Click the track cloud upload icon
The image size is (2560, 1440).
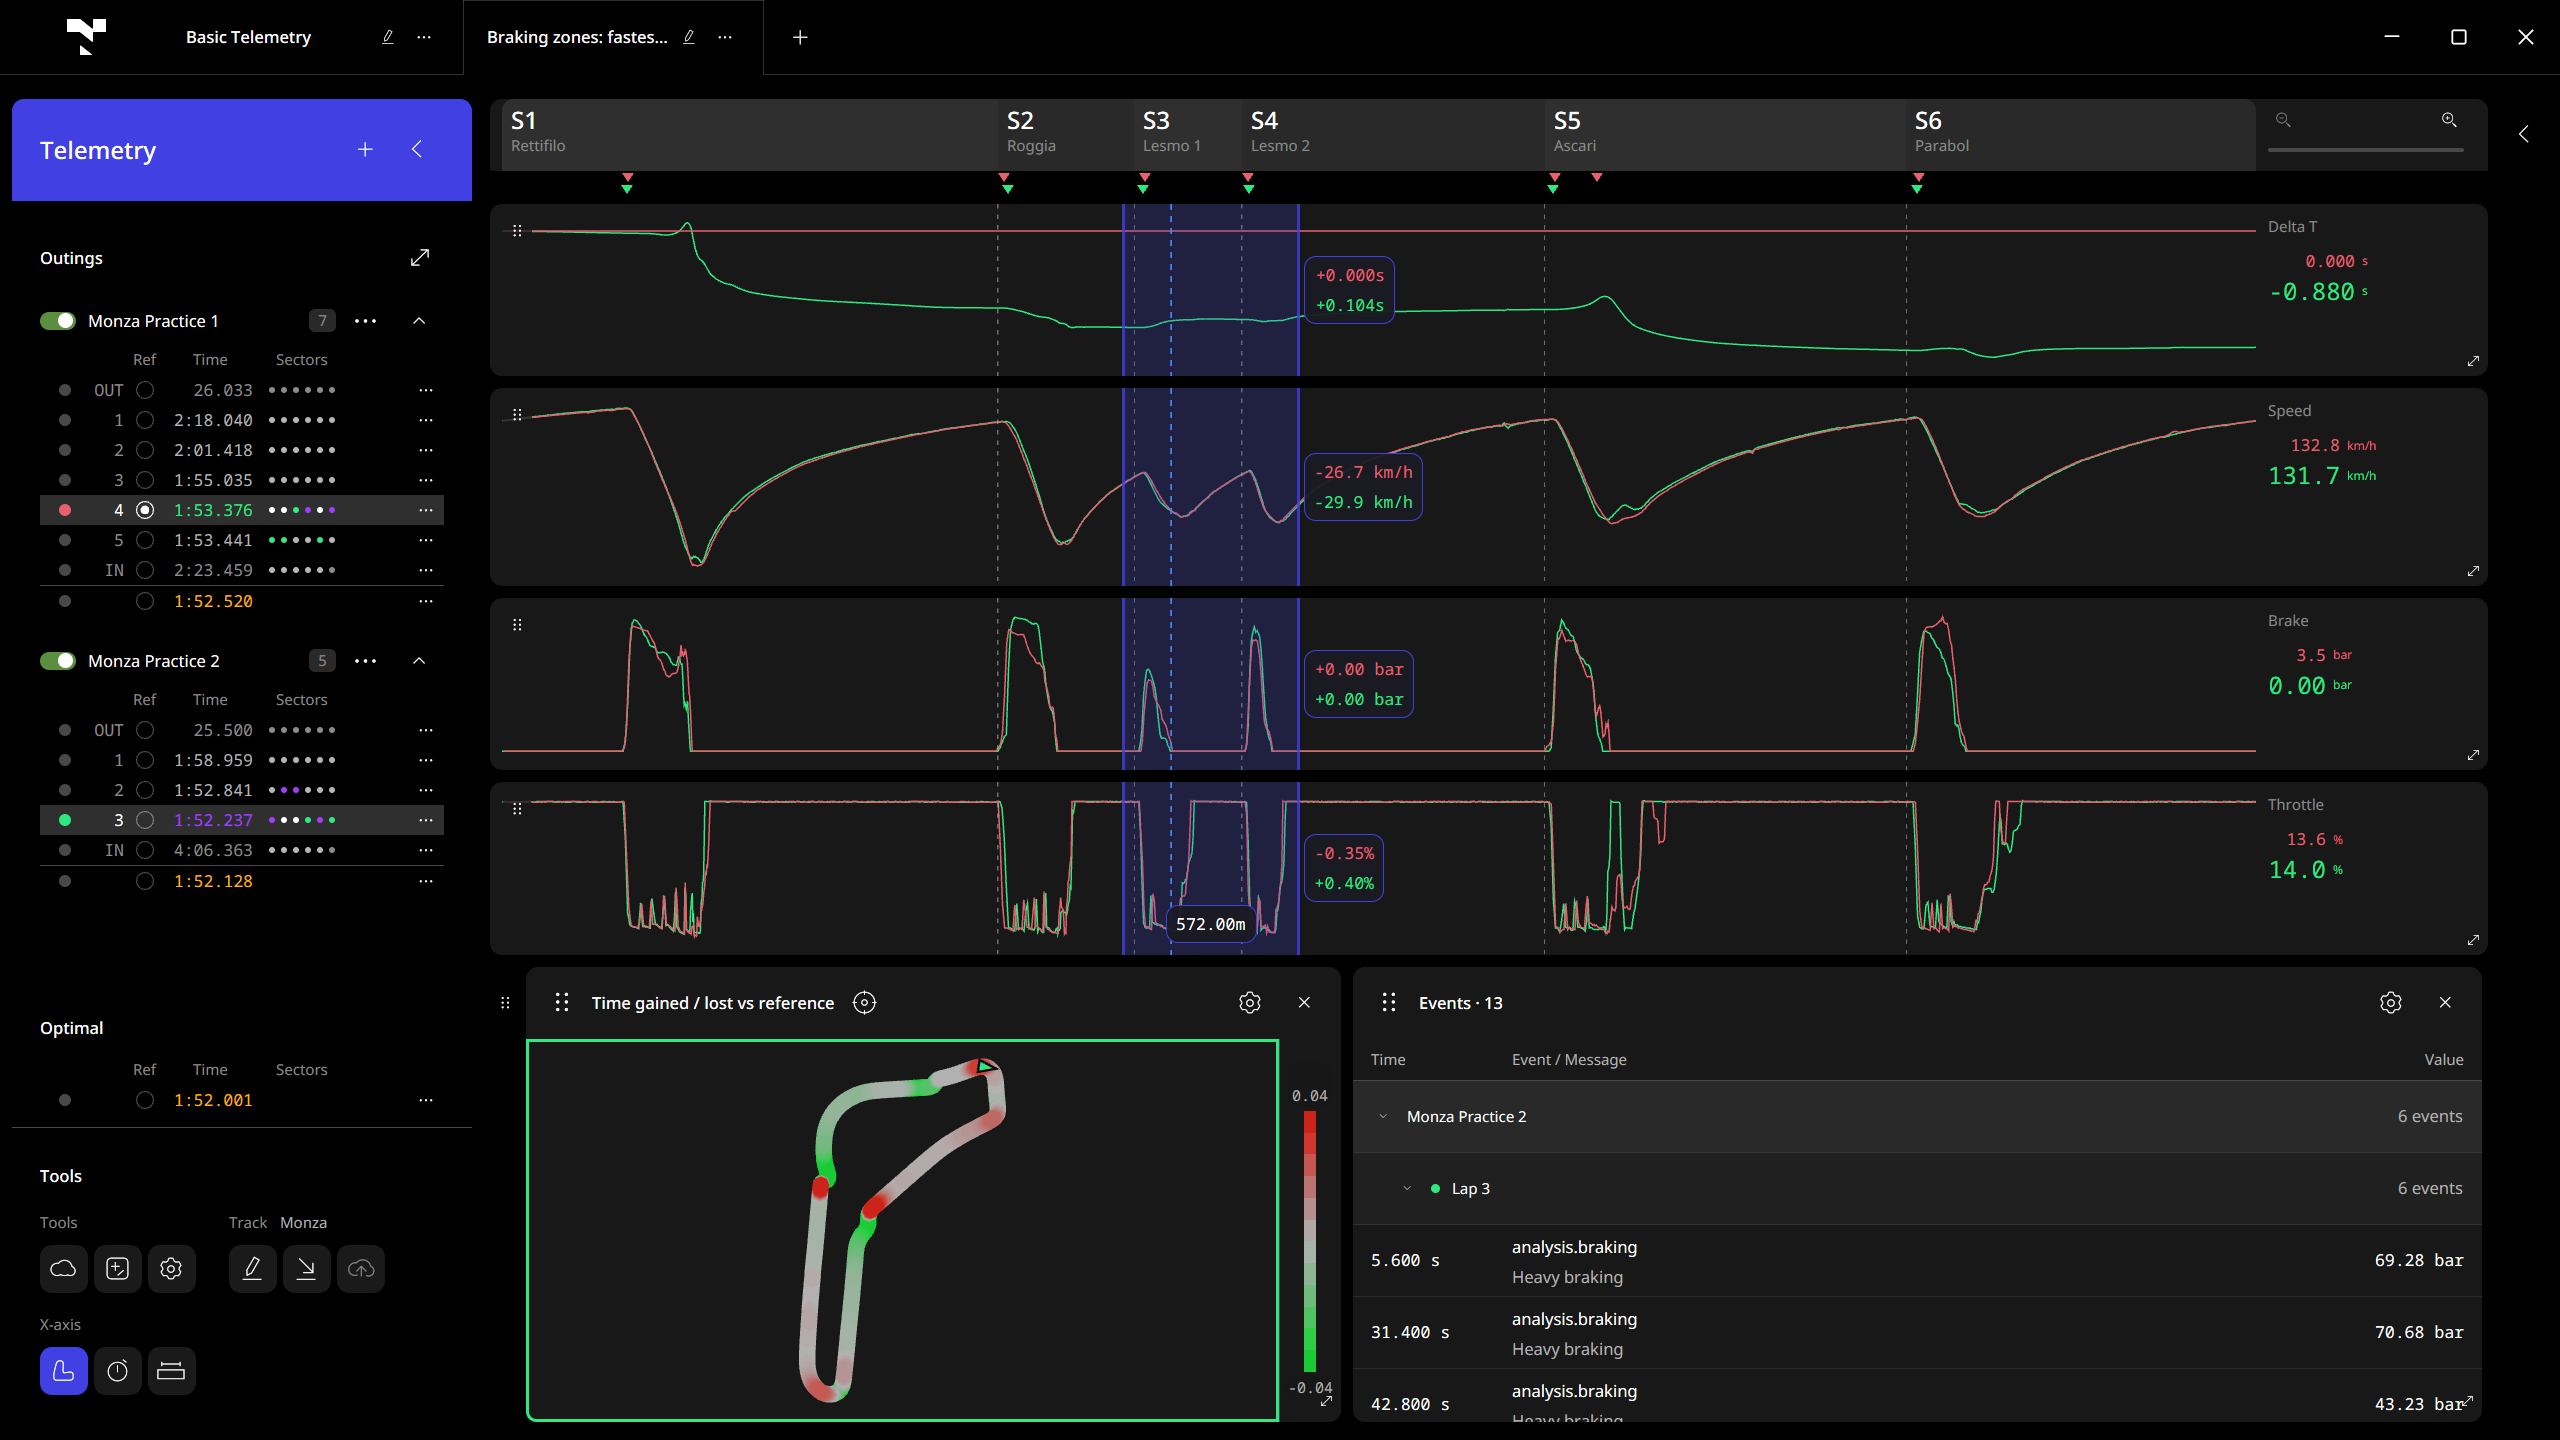tap(360, 1269)
